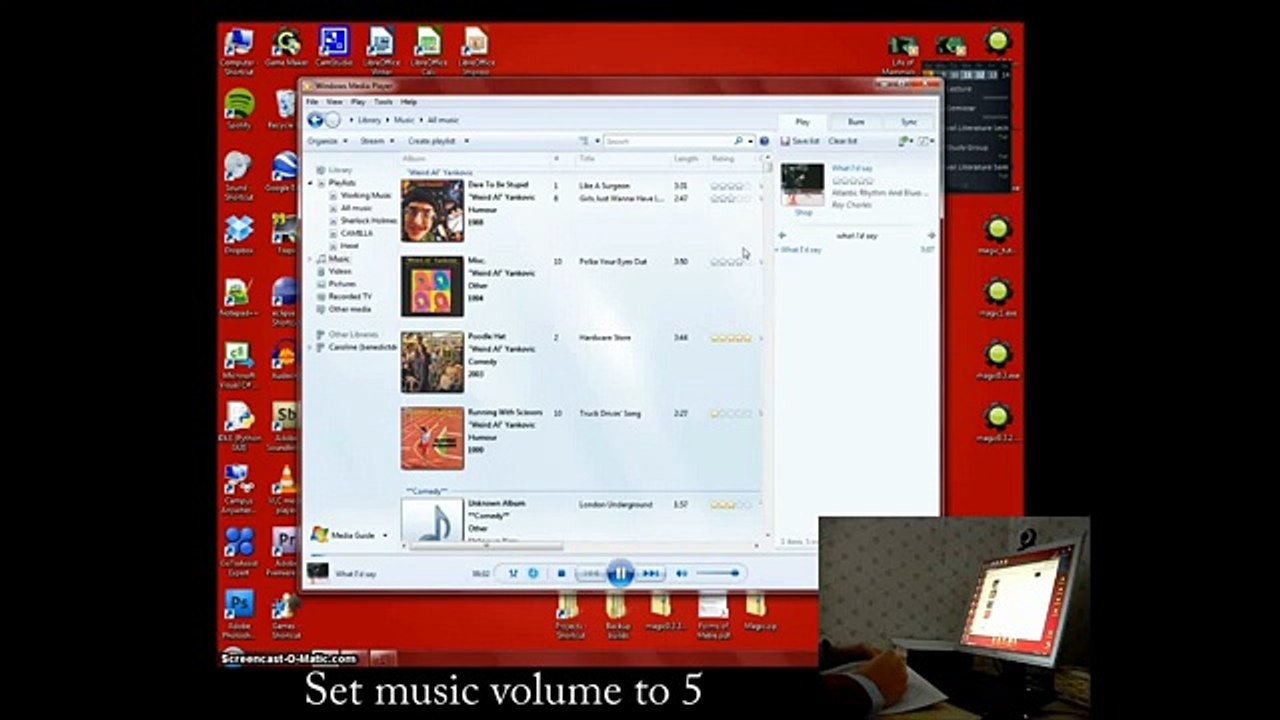This screenshot has height=720, width=1280.
Task: Open the Tools menu
Action: [x=383, y=102]
